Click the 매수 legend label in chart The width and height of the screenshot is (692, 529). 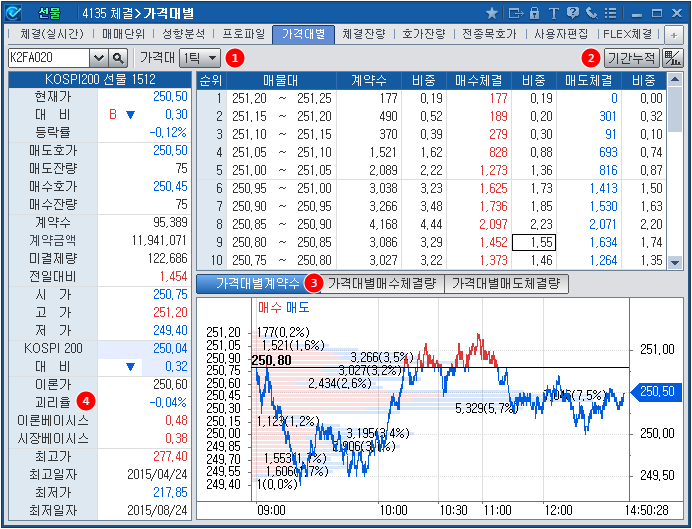(269, 308)
